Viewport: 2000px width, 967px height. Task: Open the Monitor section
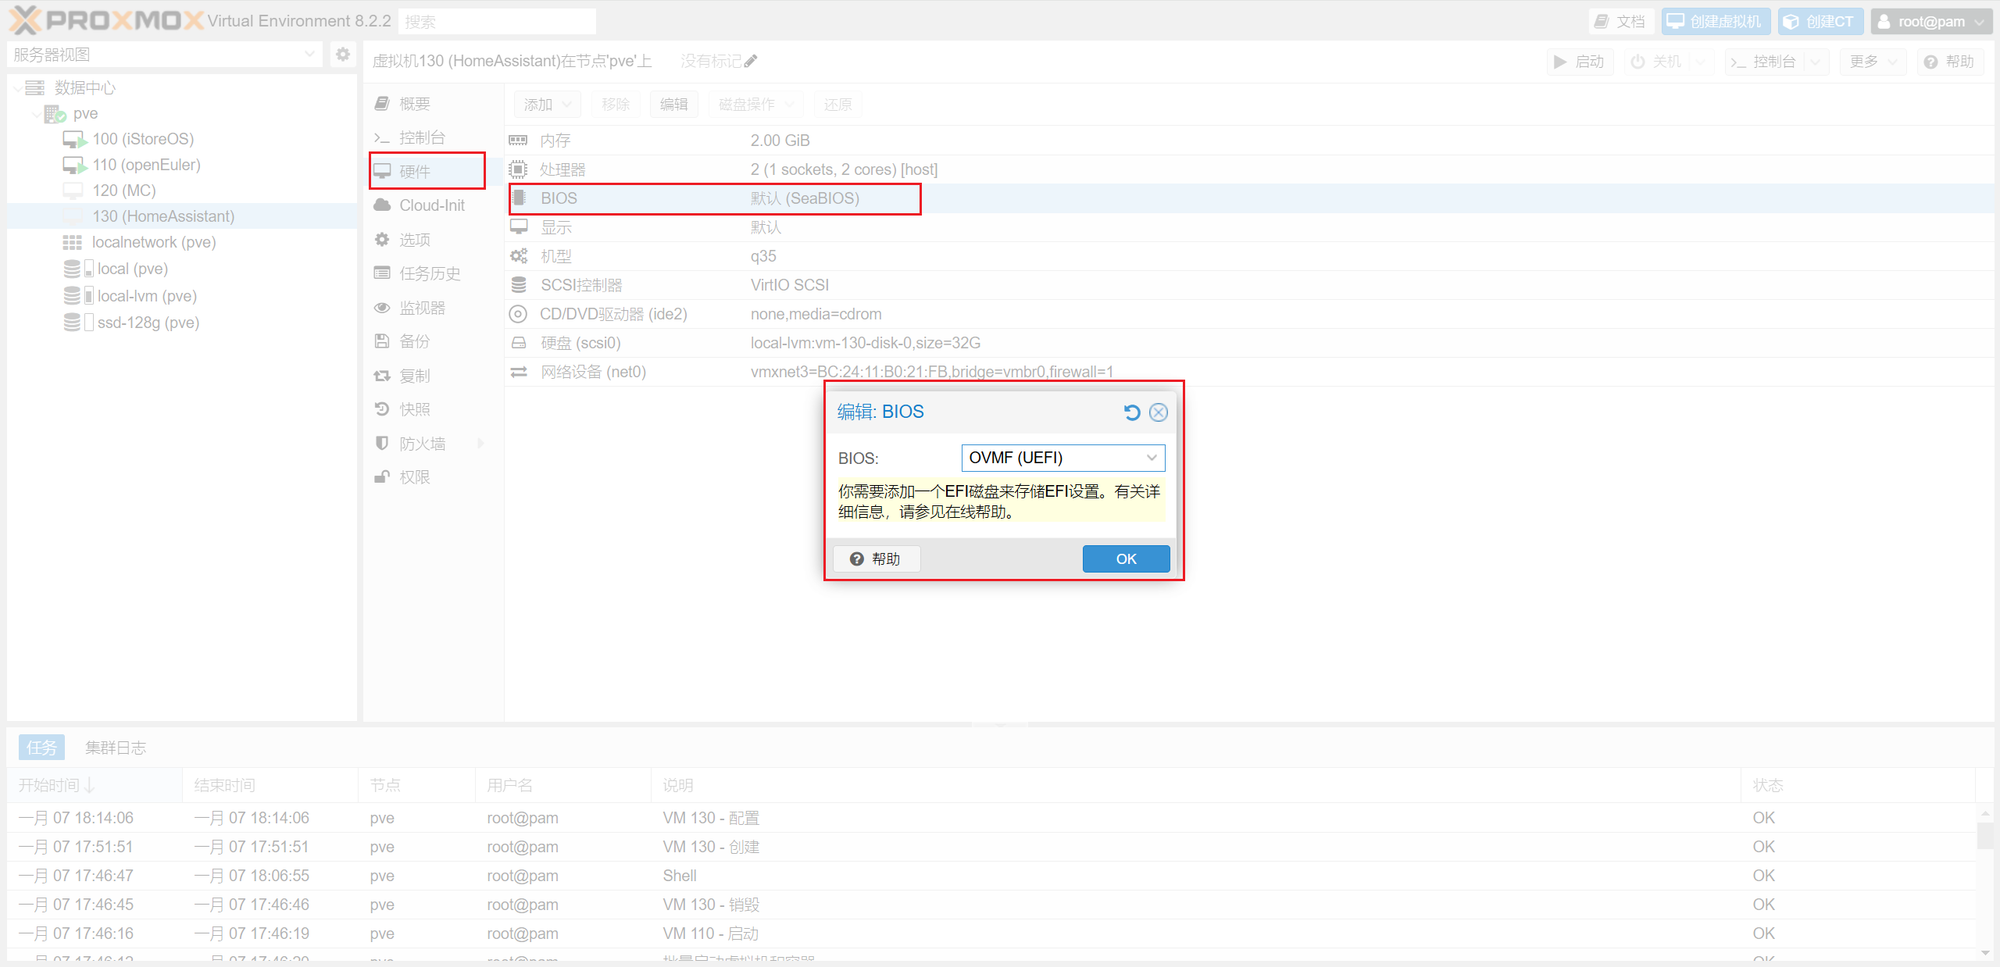tap(421, 307)
